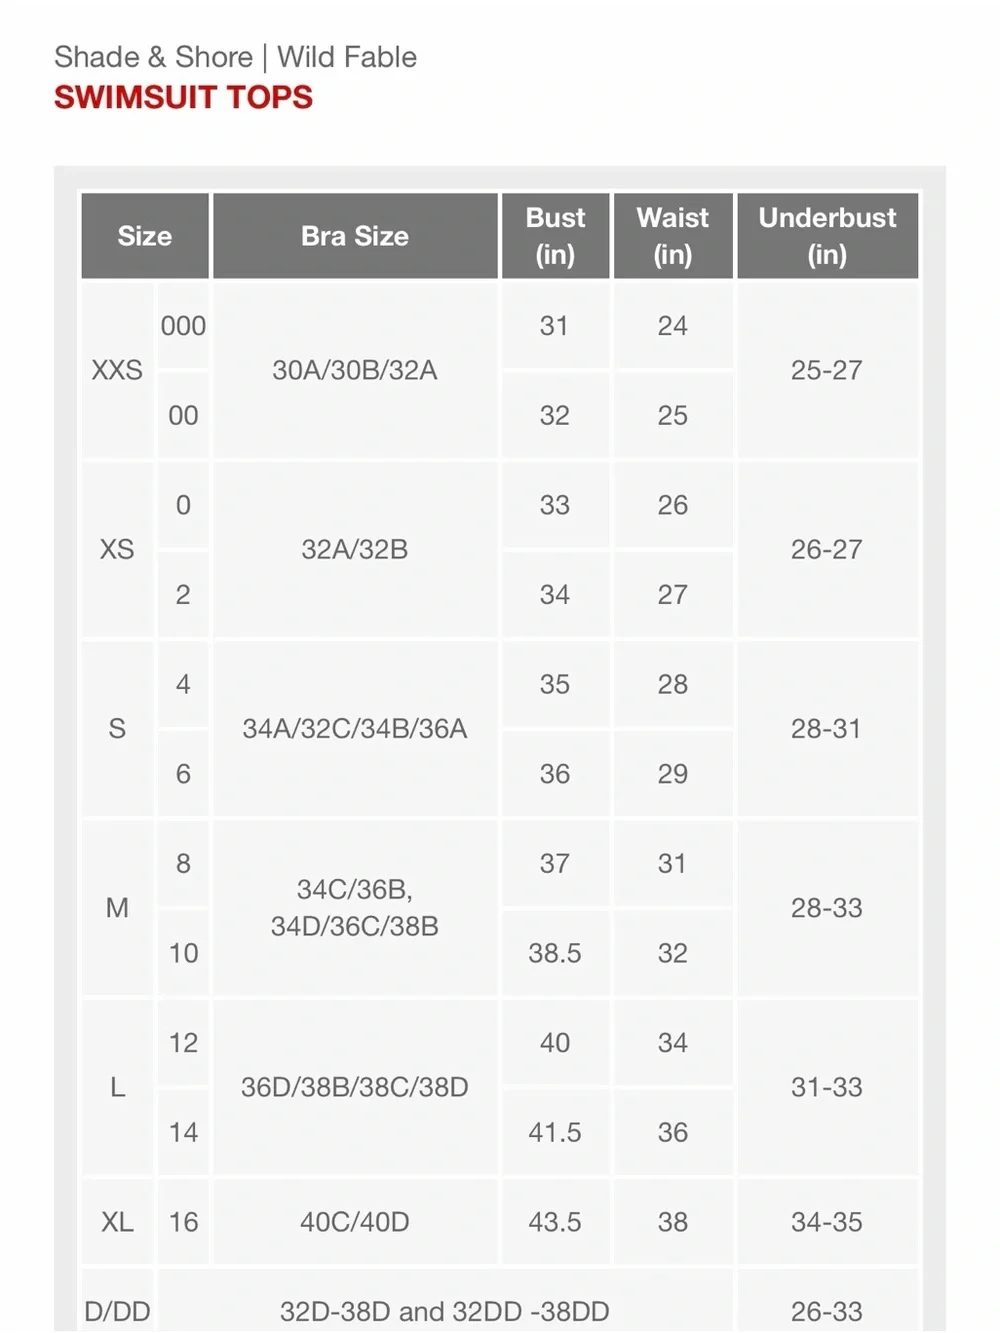Select the 34A/32C/34B/36A bra size cell

[355, 728]
